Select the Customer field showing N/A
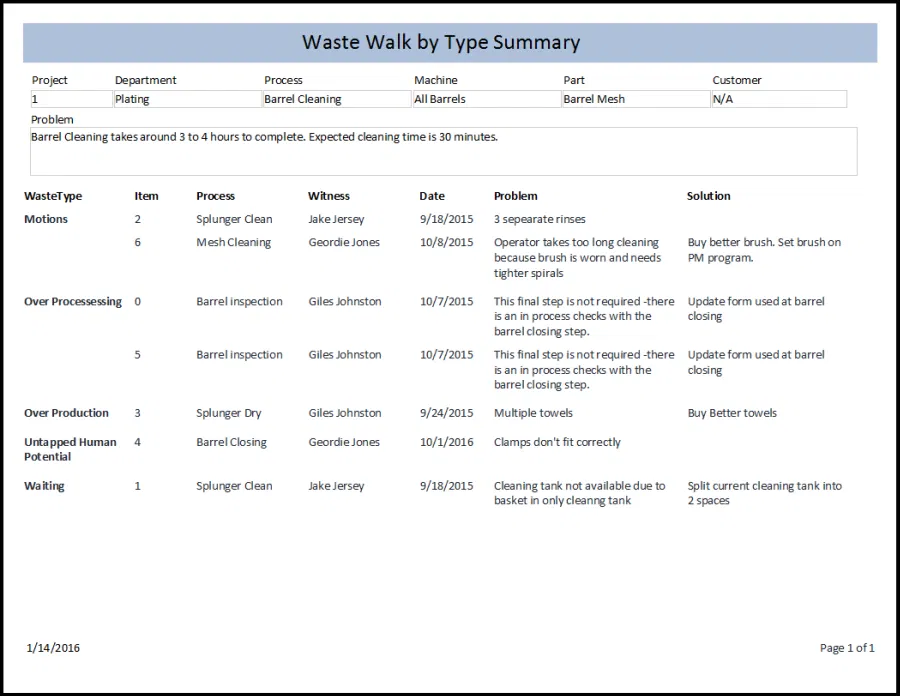Screen dimensions: 900x696 (778, 99)
